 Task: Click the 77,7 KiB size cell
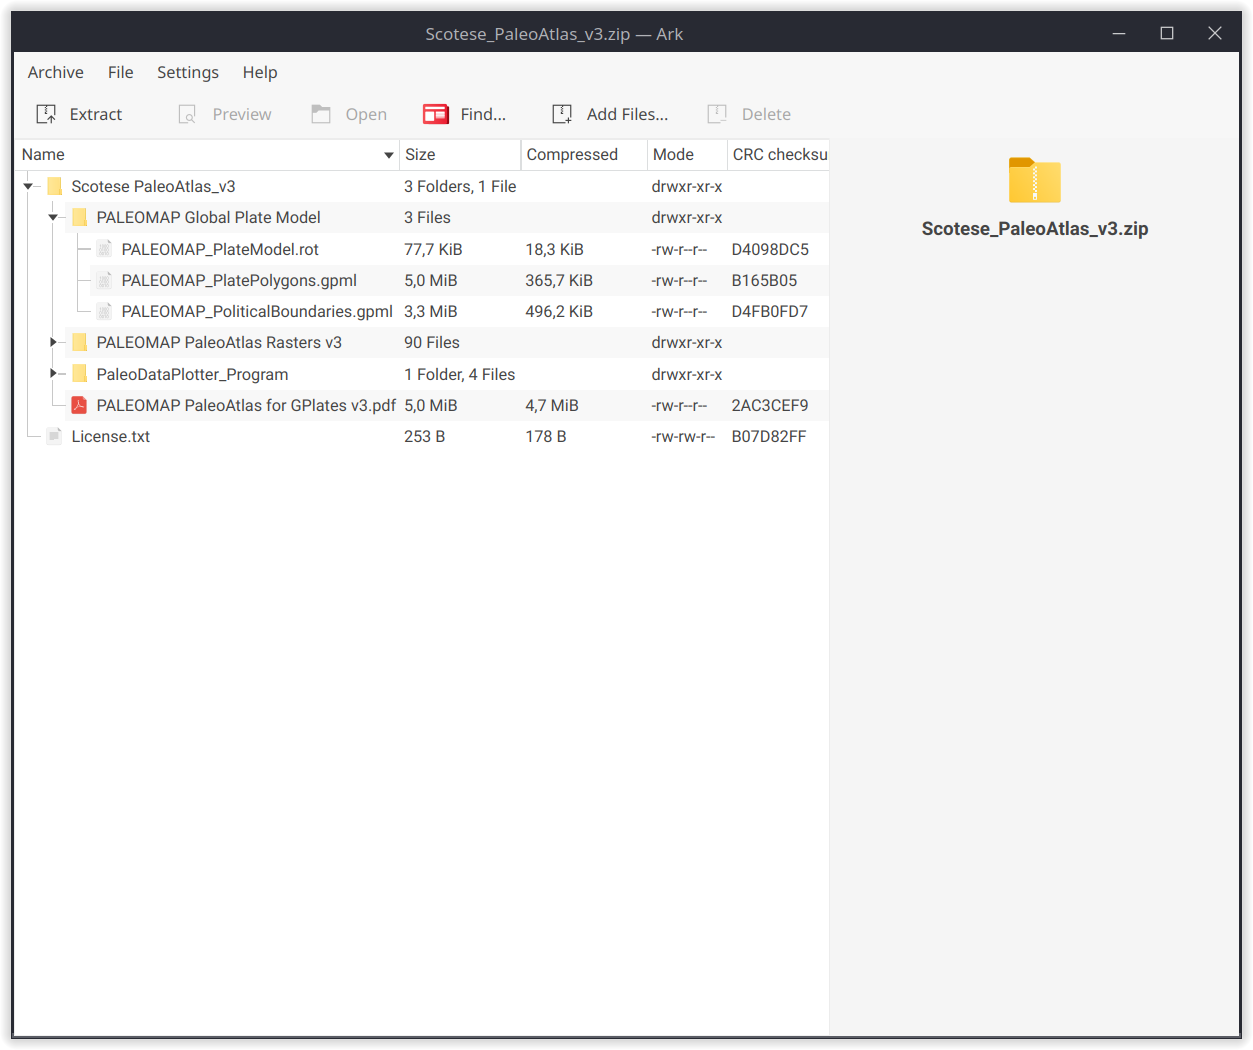[433, 249]
